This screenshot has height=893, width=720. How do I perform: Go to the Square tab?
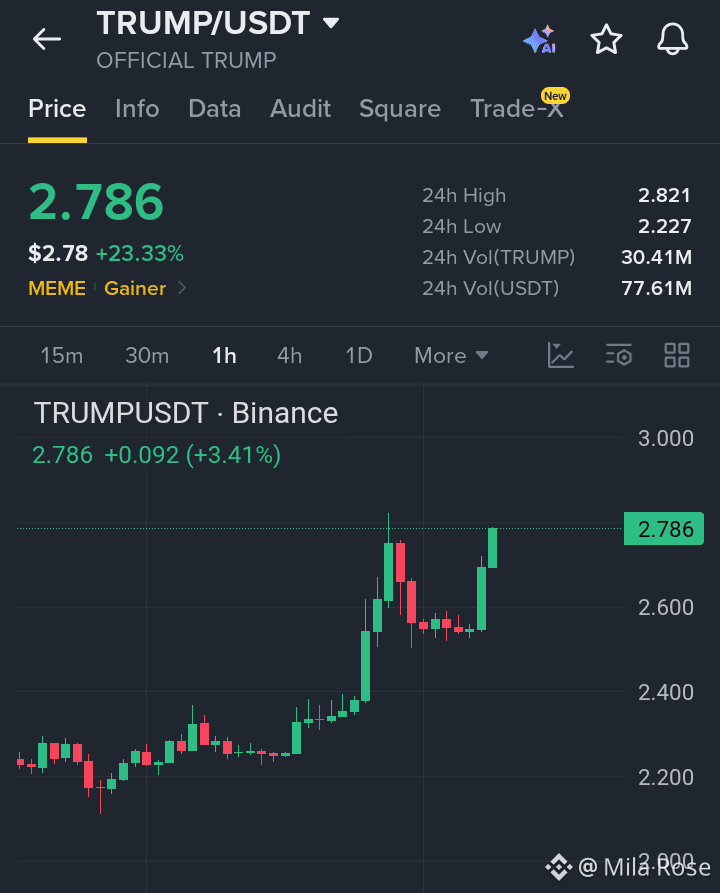(400, 109)
